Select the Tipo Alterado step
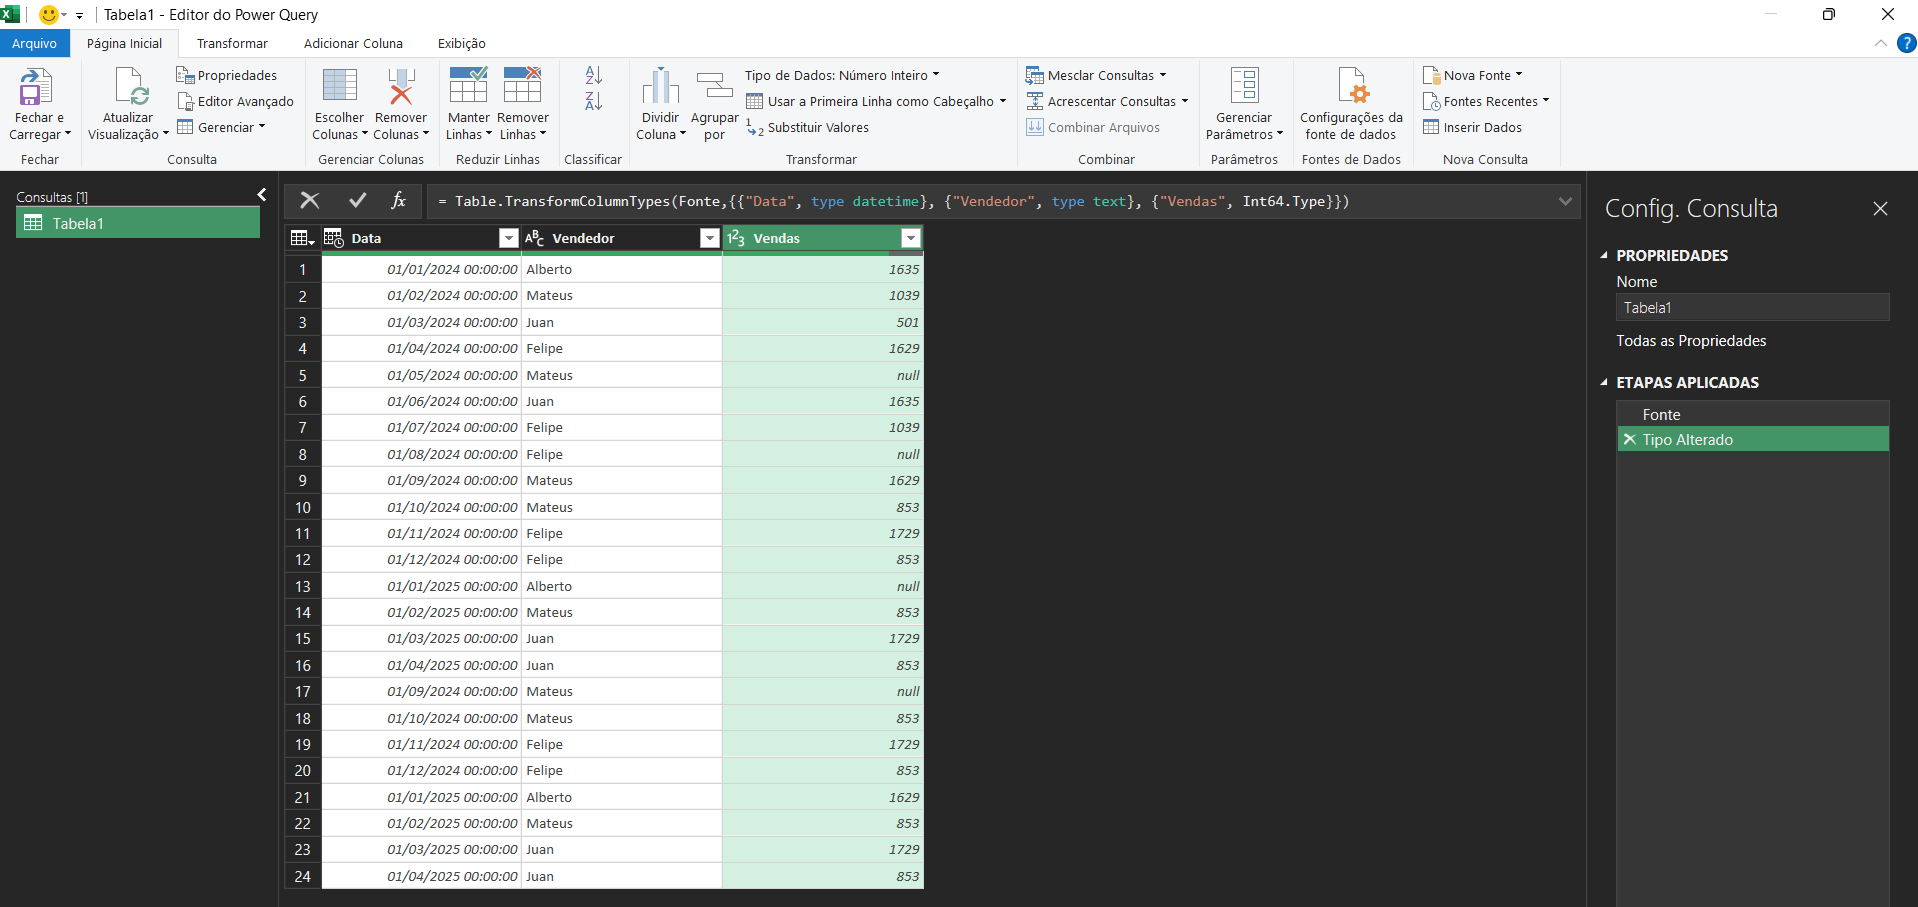 1752,439
